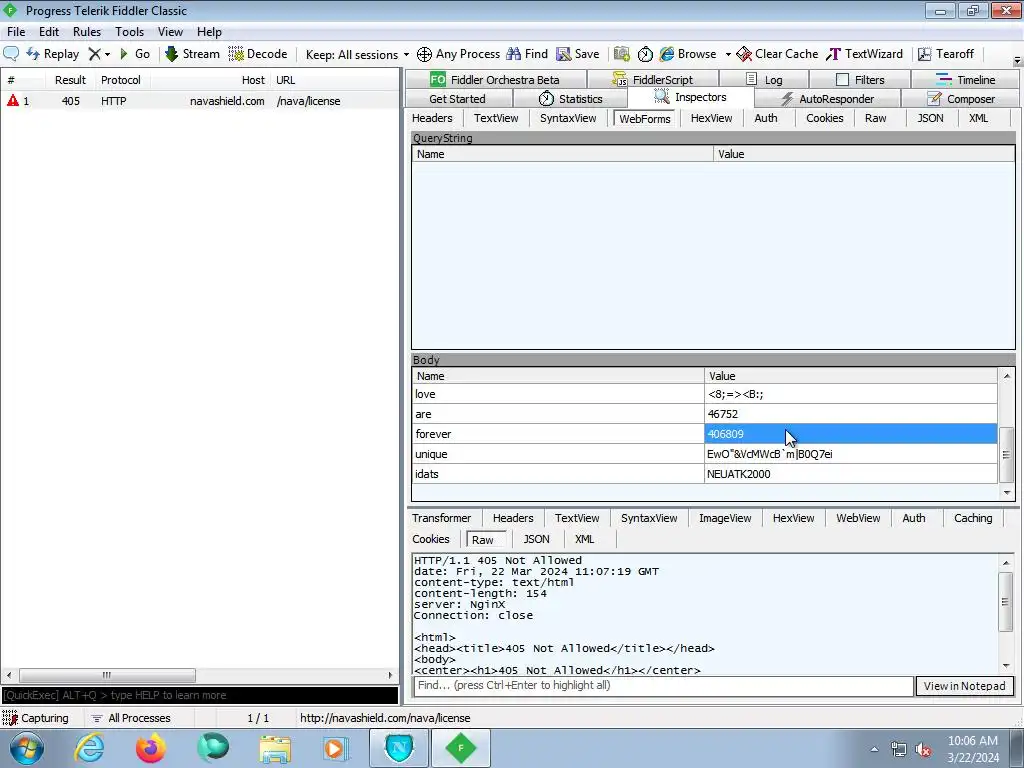Open the Remove sessions dropdown arrow
Screen dimensions: 1024x768
point(108,54)
